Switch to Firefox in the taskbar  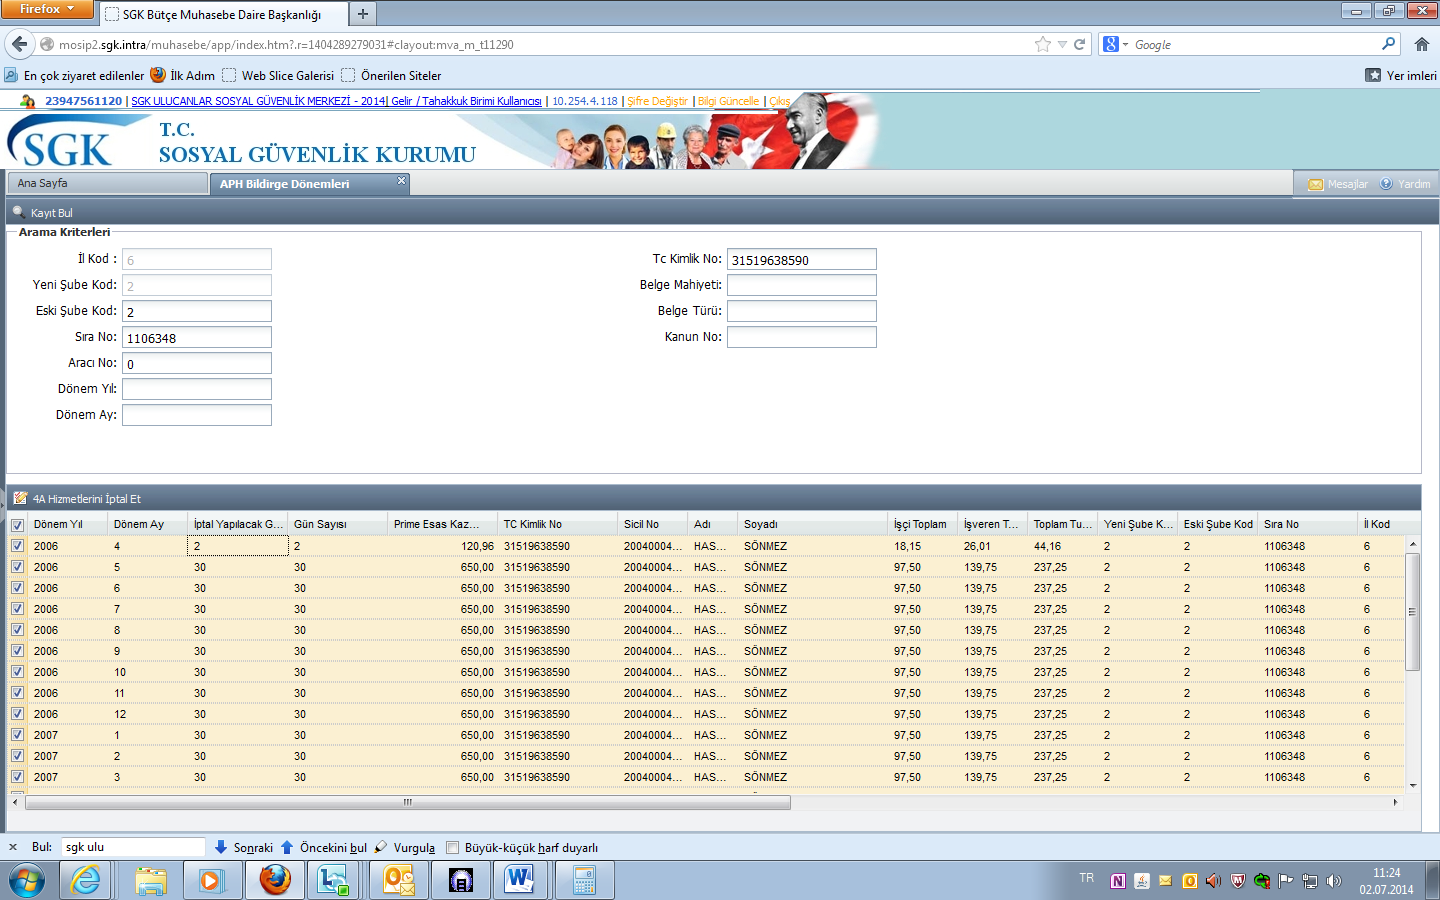pyautogui.click(x=274, y=881)
